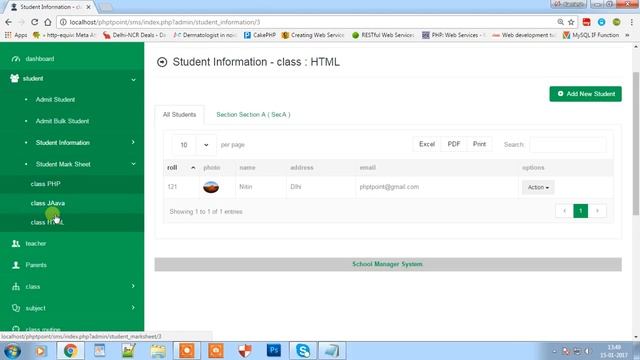Export the table with PDF button
Image resolution: width=640 pixels, height=360 pixels.
click(453, 144)
